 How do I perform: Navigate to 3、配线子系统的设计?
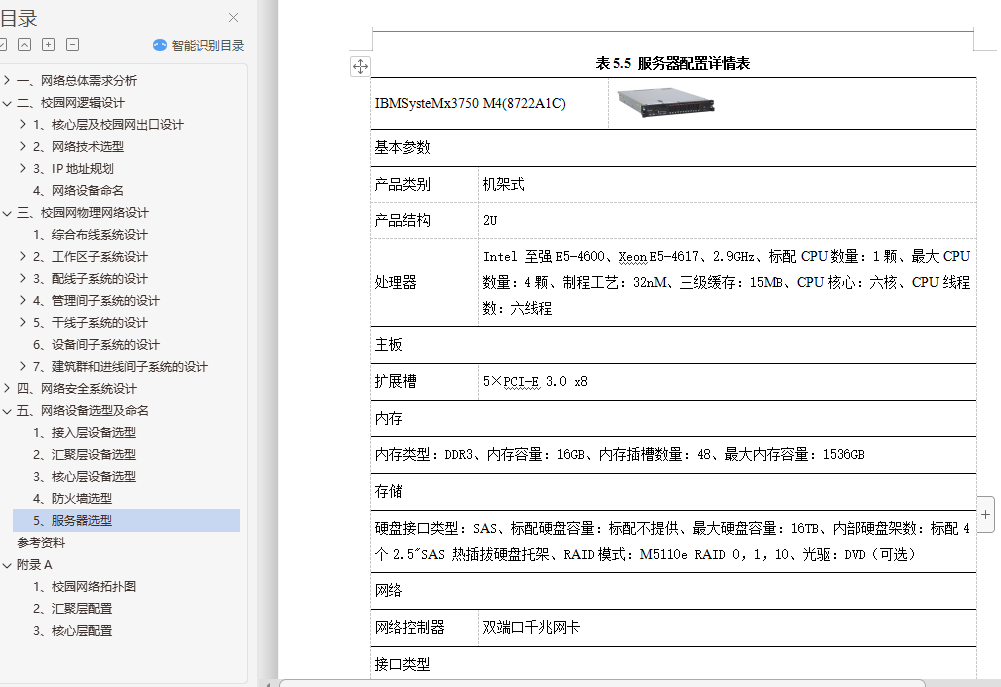click(x=91, y=278)
